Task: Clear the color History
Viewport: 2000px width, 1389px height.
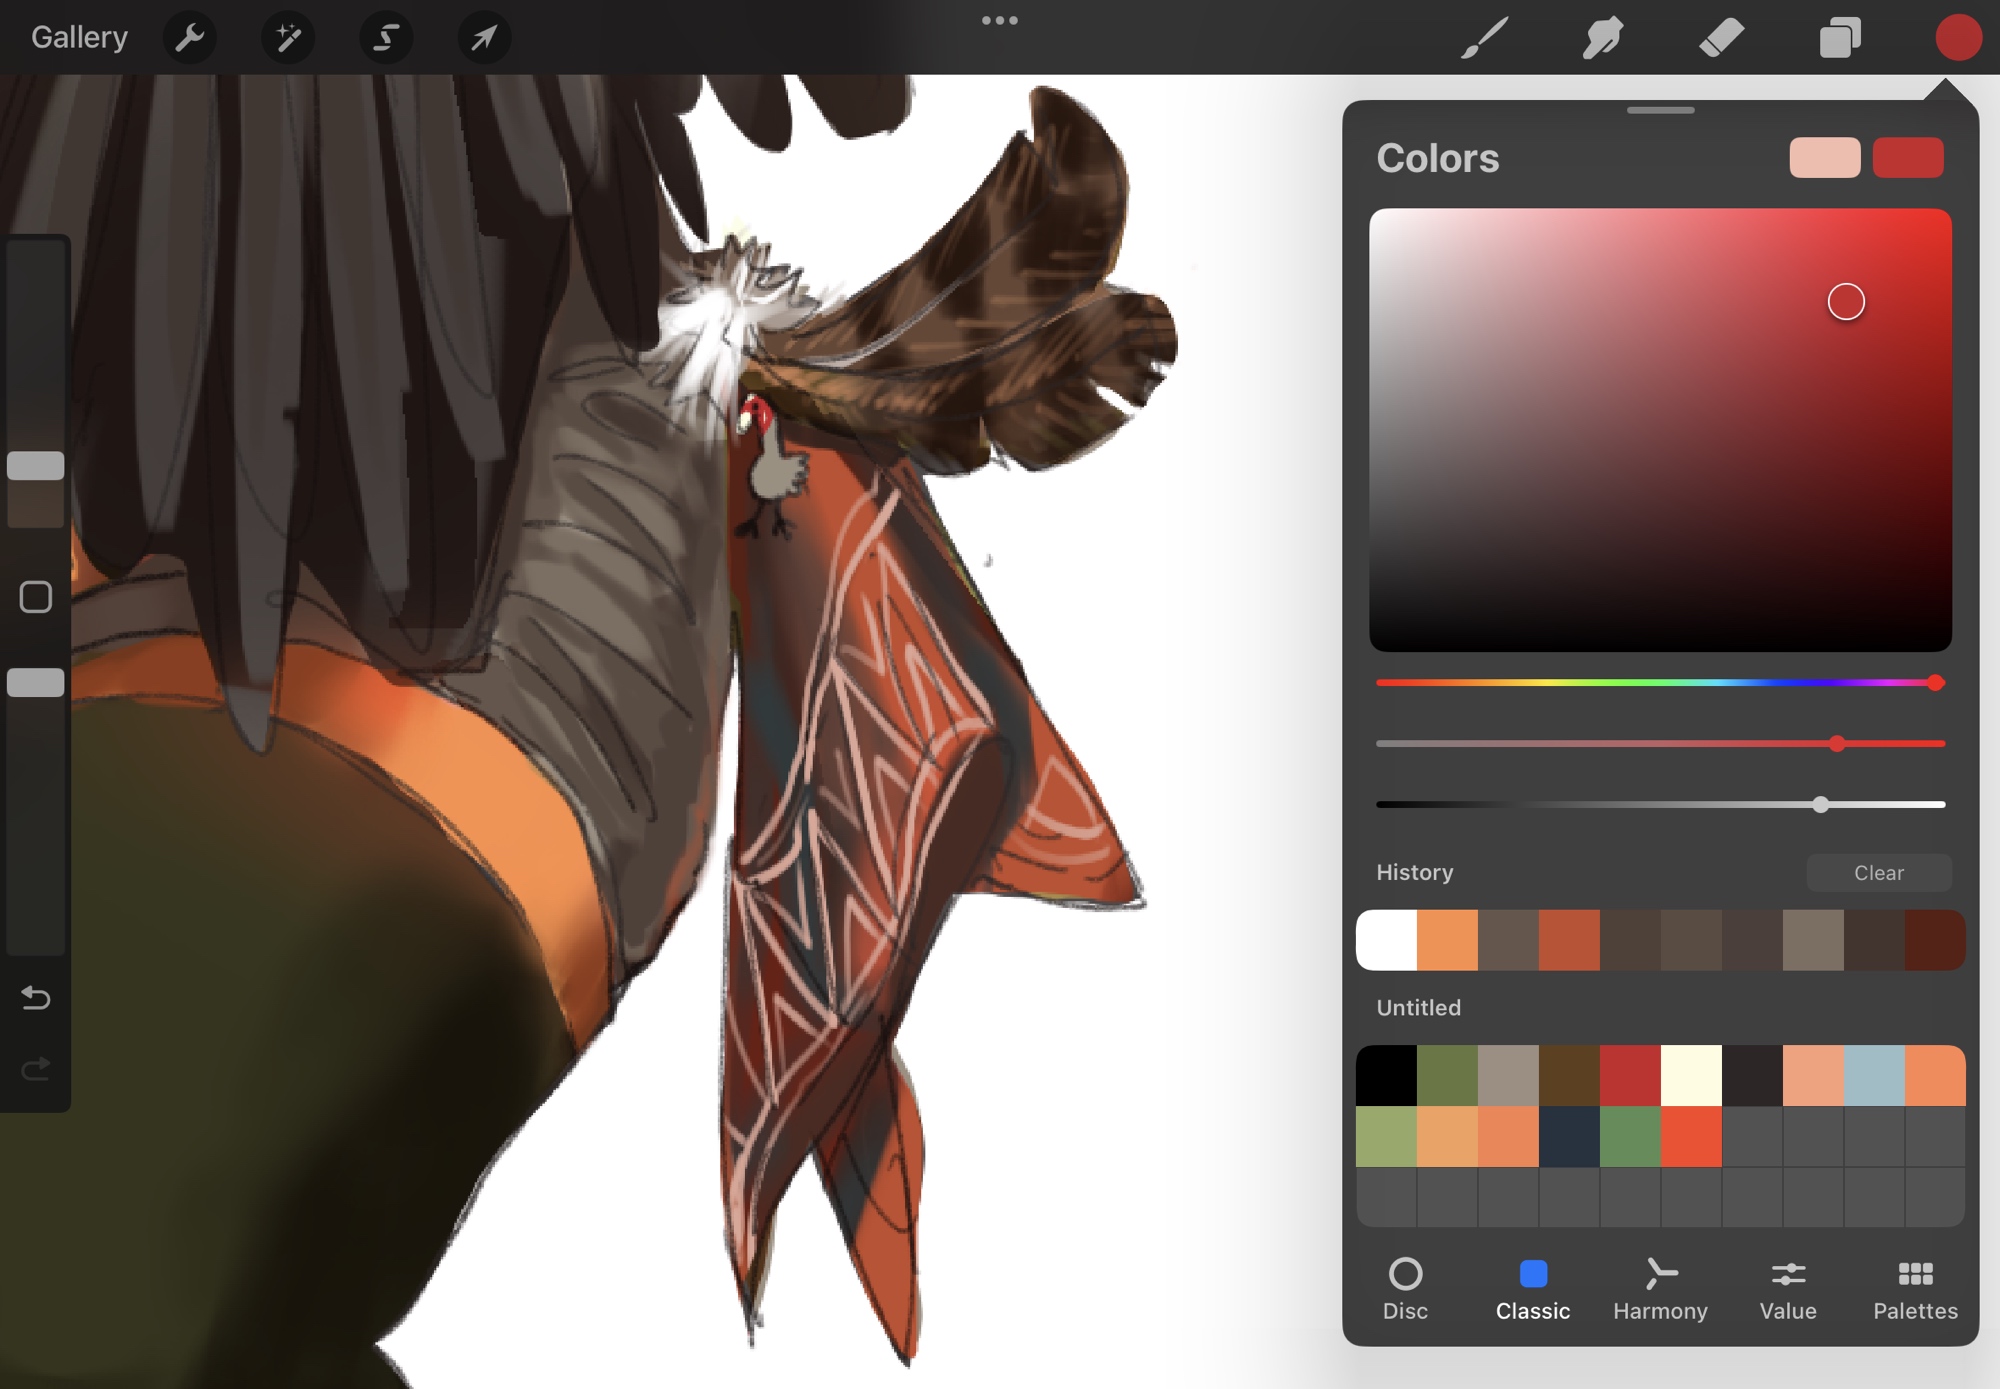Action: [1878, 873]
